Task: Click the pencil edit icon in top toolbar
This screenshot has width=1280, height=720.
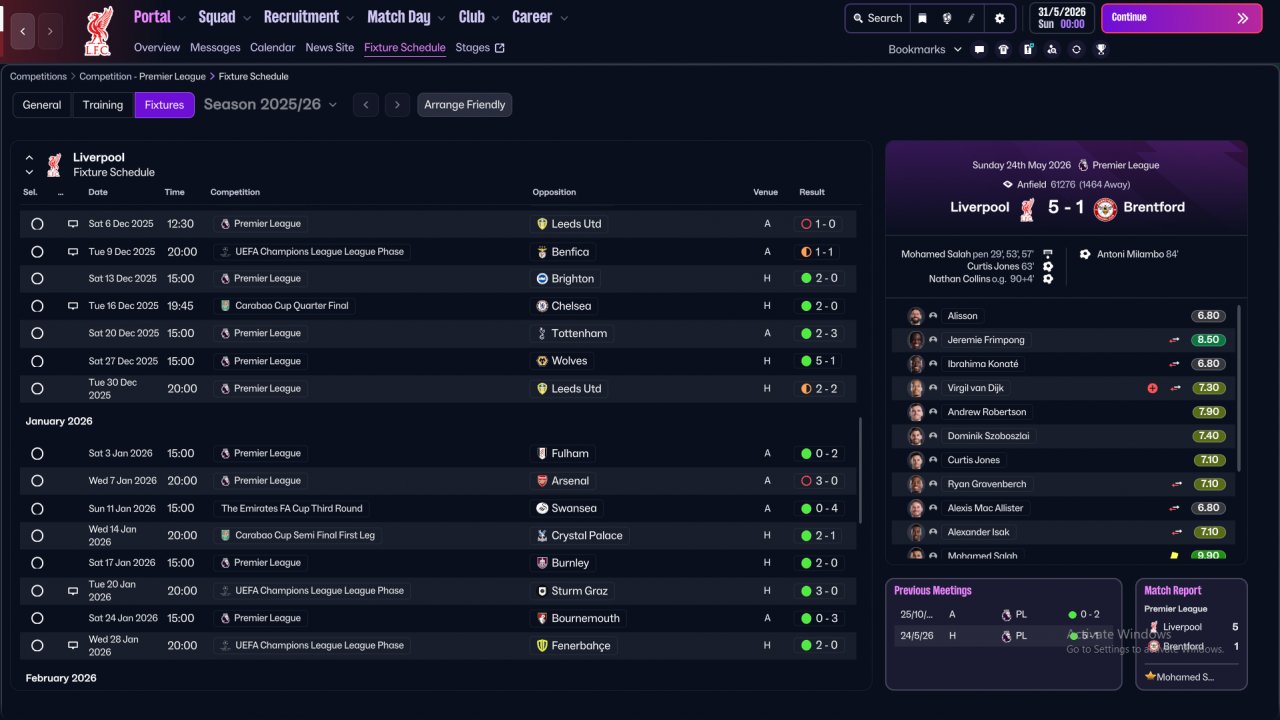Action: [971, 18]
